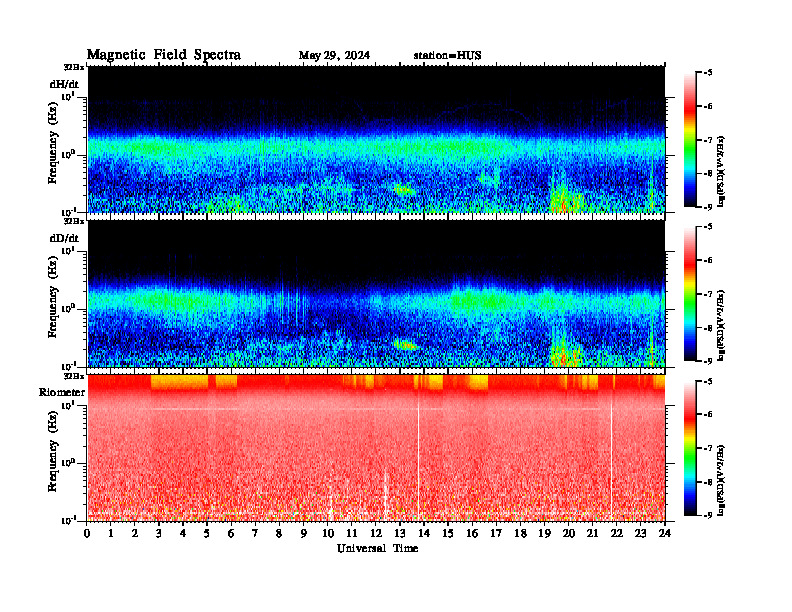Click hour label "12" on the time axis

(x=376, y=533)
